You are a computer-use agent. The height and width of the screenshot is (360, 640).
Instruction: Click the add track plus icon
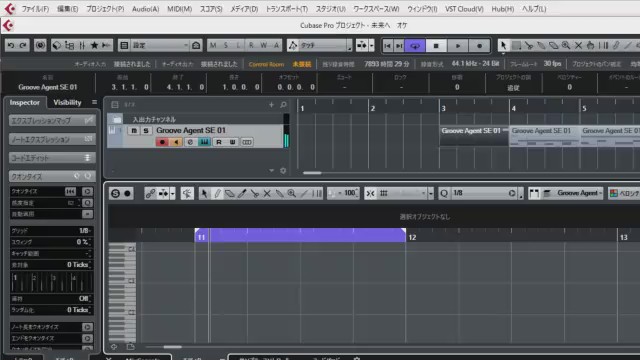[x=271, y=105]
